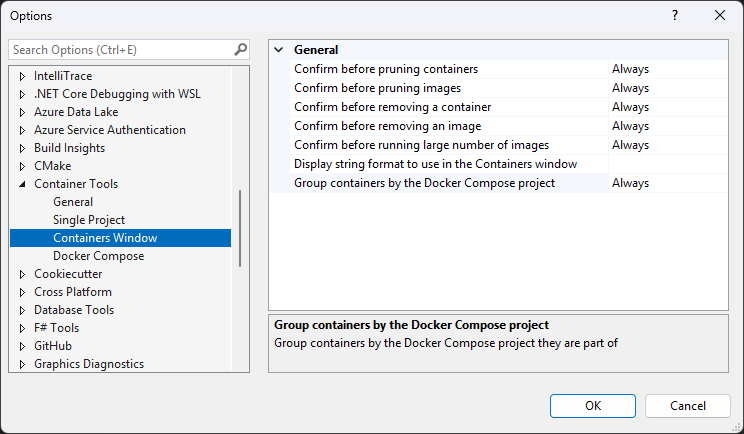Open the help question mark button
The image size is (744, 434).
[675, 15]
